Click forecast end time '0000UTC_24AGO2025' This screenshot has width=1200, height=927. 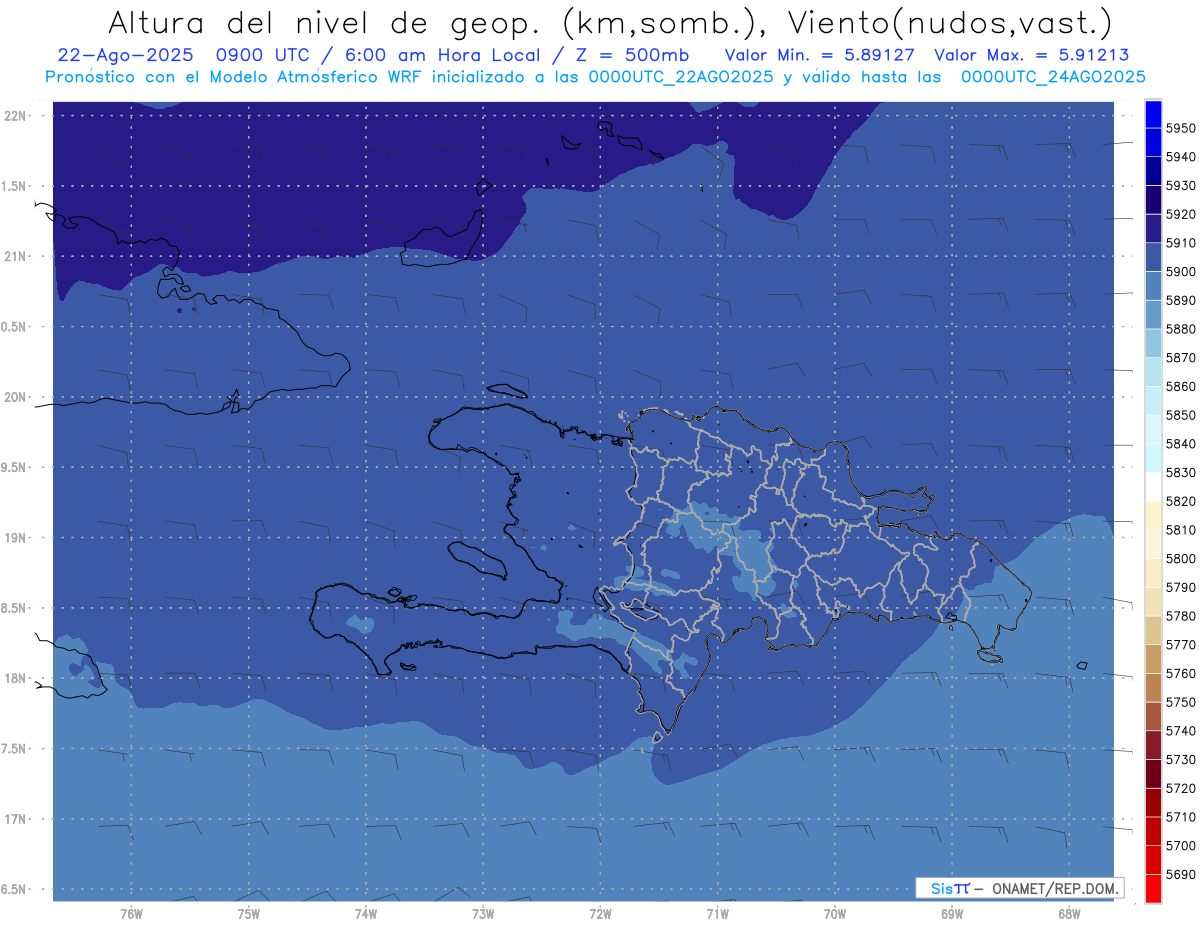click(1053, 77)
